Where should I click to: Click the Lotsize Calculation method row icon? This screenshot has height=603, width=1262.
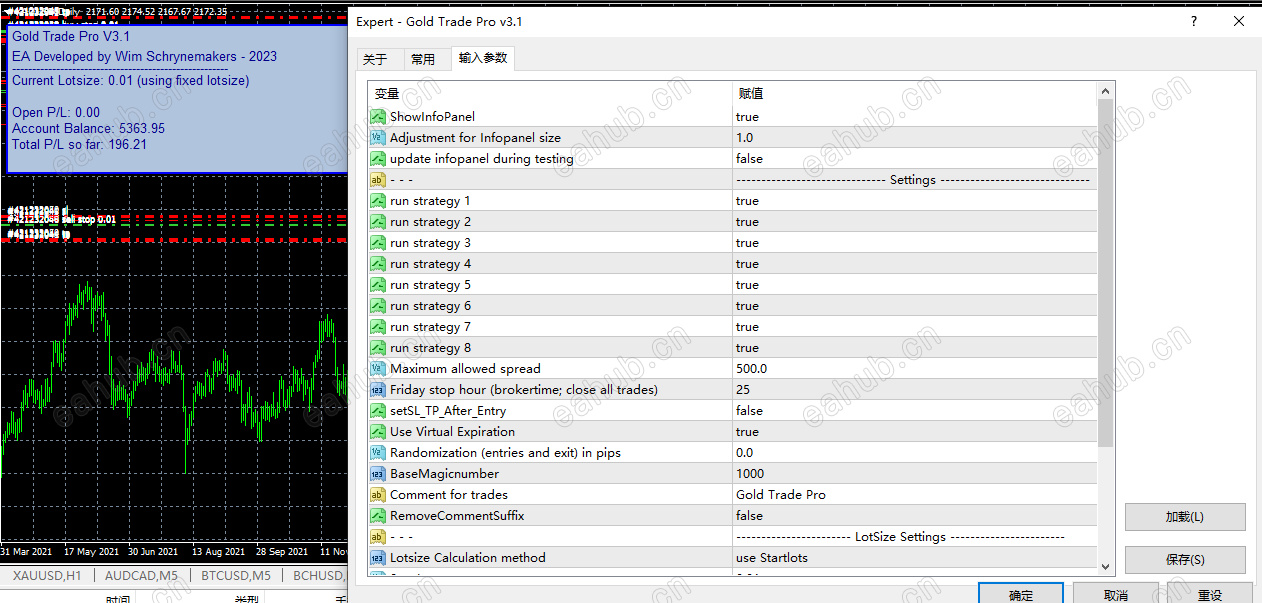coord(378,558)
